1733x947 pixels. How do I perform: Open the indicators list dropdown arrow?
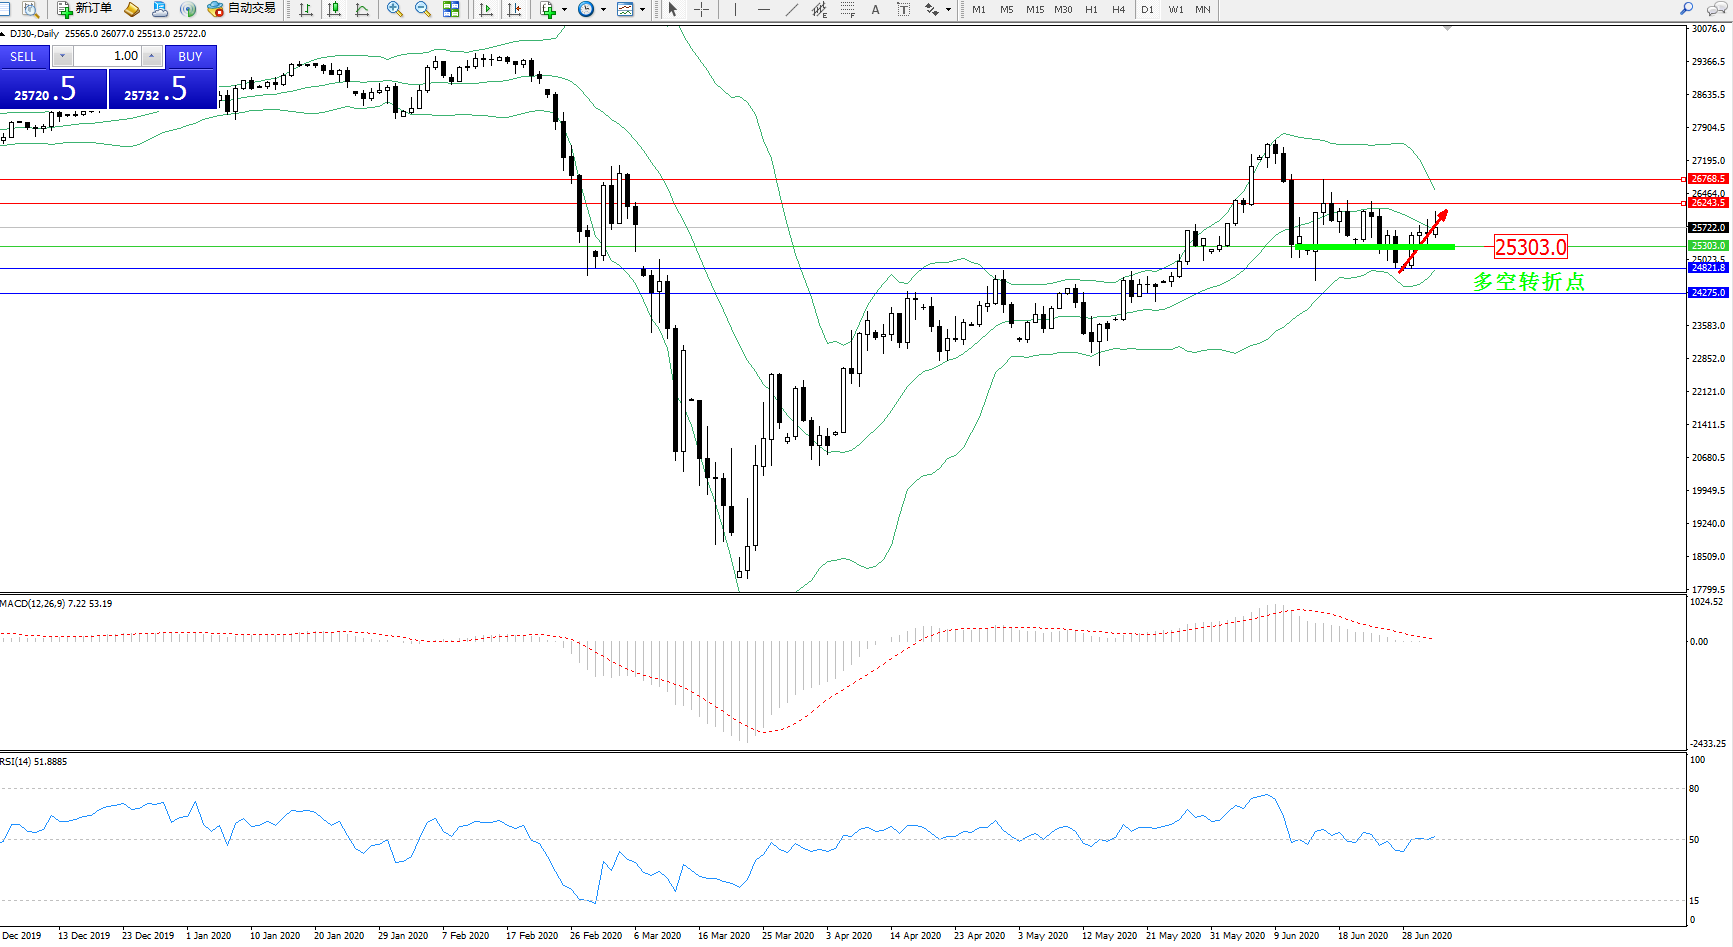564,9
